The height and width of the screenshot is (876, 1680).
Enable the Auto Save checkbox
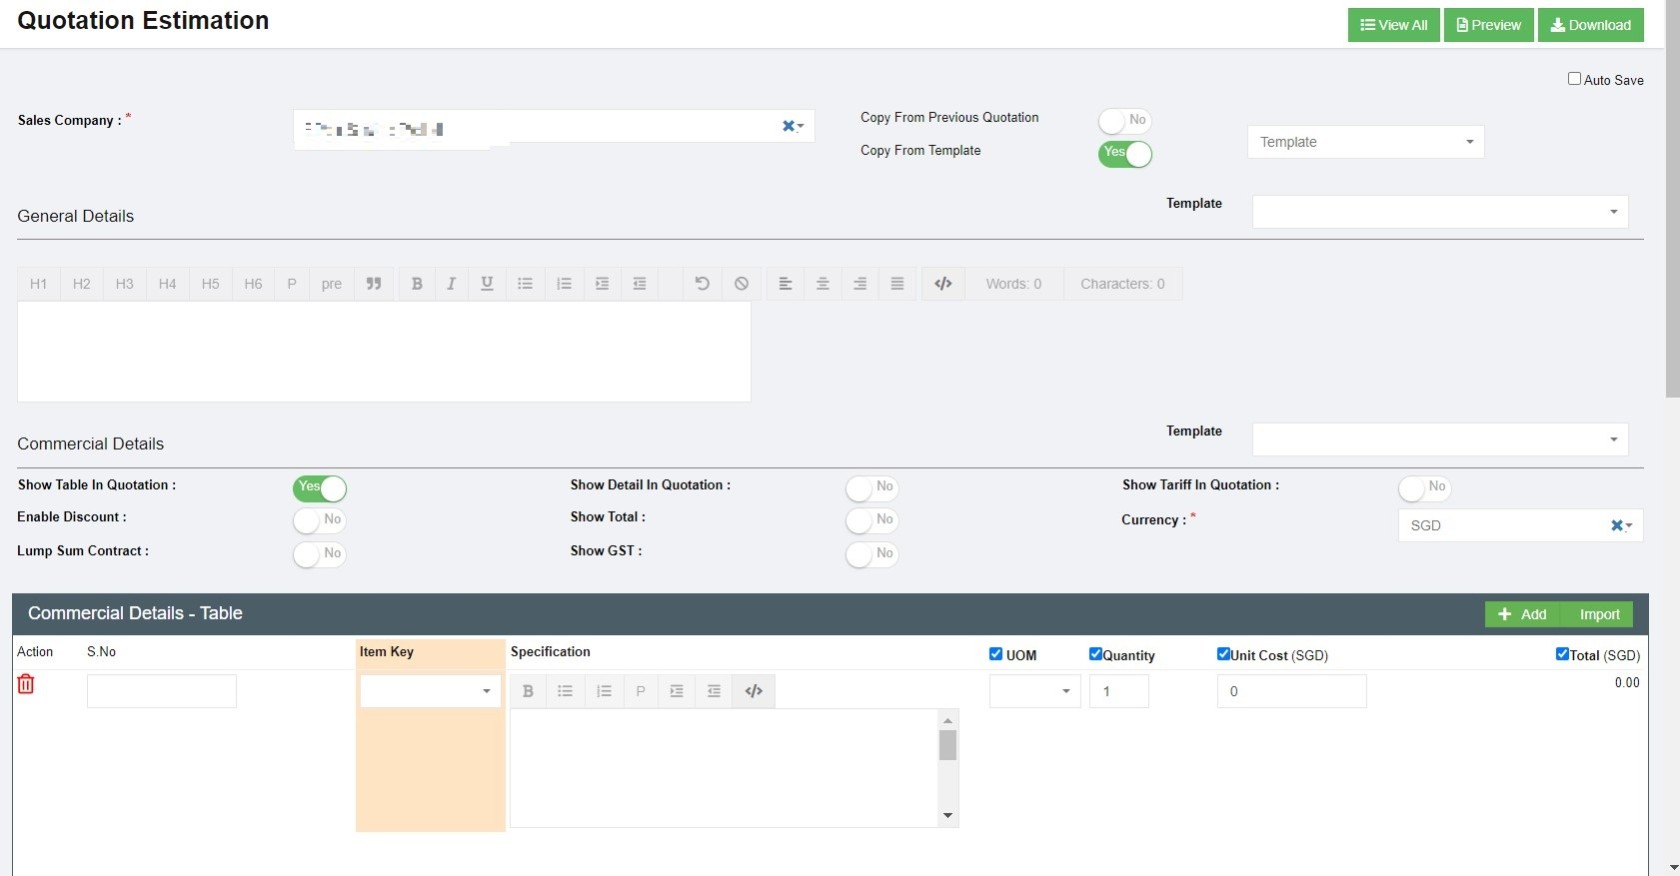(x=1574, y=79)
